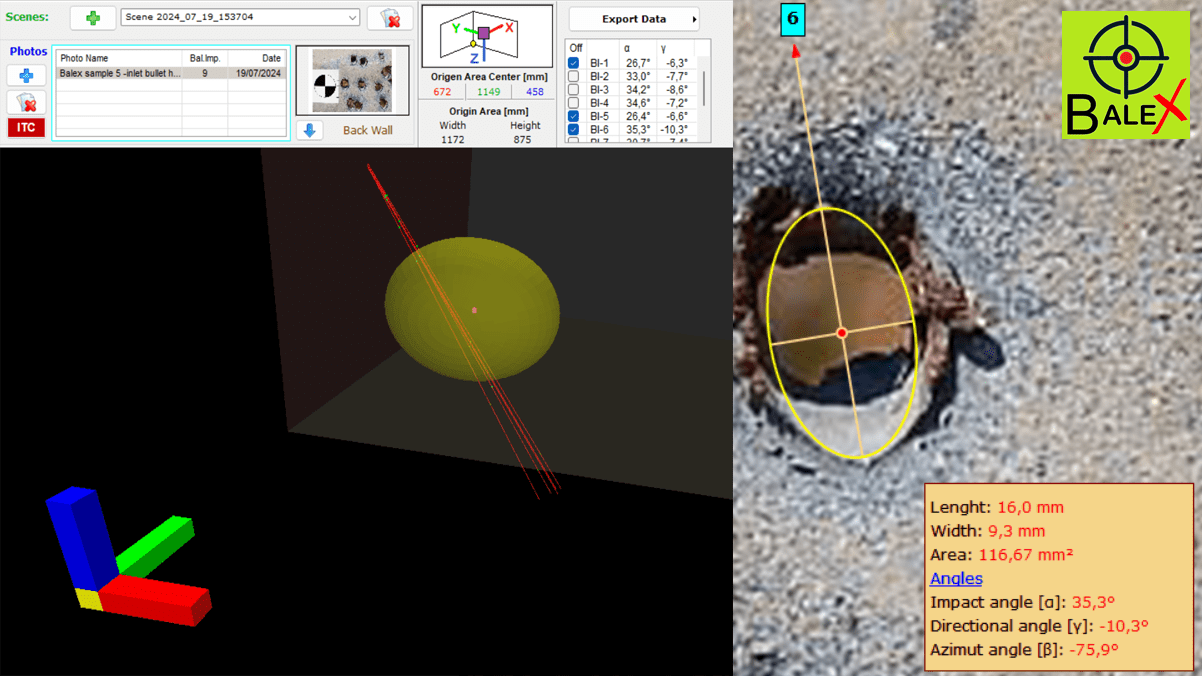Open the scene dropdown Scene 2024_07_19_153704
This screenshot has height=676, width=1202.
click(240, 18)
